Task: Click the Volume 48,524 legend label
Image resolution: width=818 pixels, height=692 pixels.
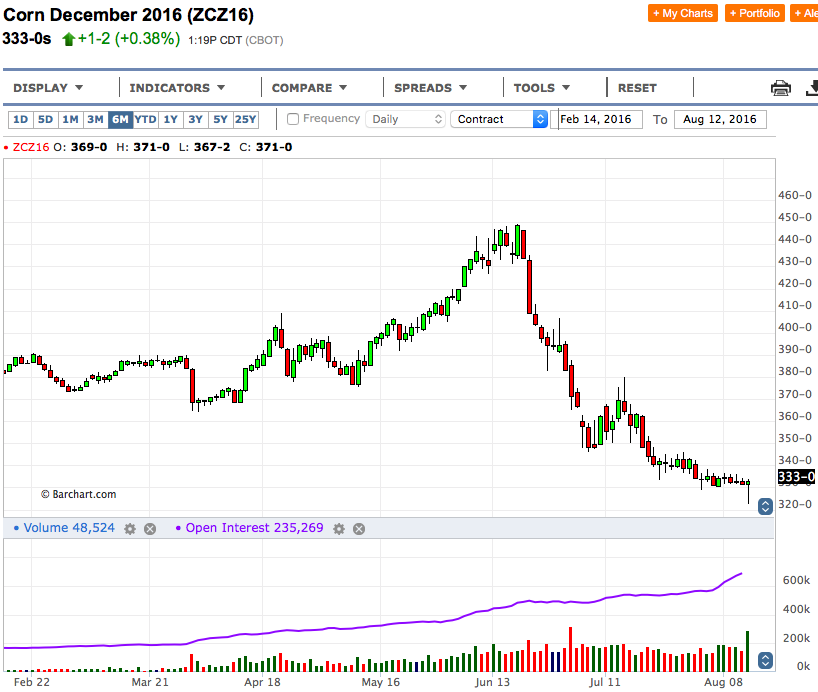Action: pyautogui.click(x=69, y=528)
